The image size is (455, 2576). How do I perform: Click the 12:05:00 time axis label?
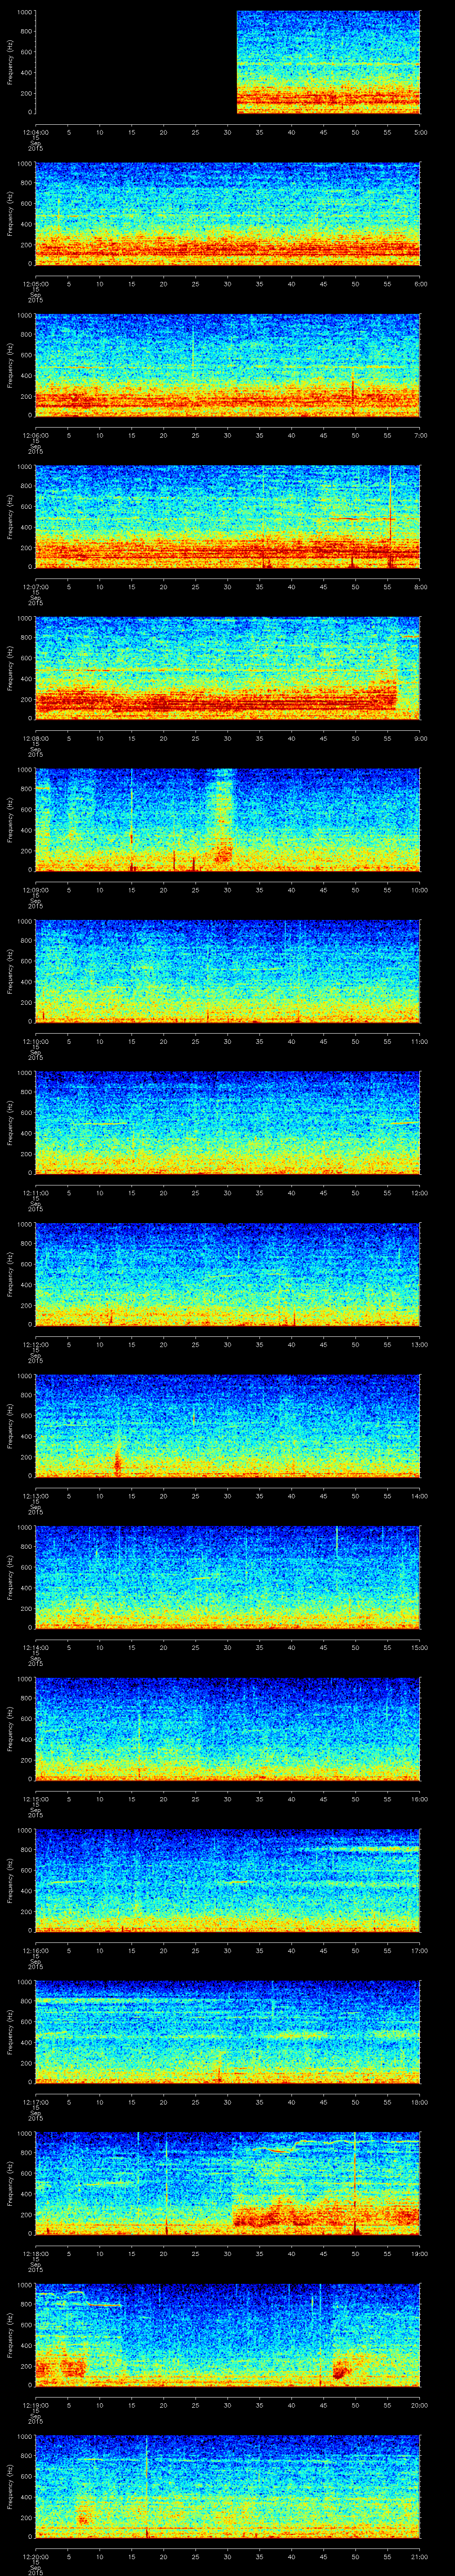[35, 284]
